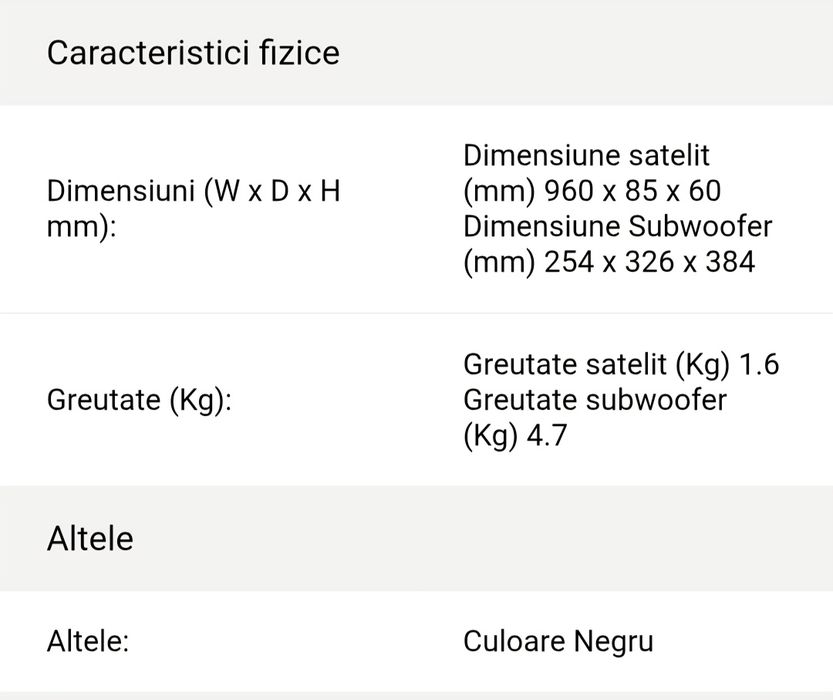This screenshot has width=833, height=700.
Task: Click the Altele: row label
Action: 88,641
